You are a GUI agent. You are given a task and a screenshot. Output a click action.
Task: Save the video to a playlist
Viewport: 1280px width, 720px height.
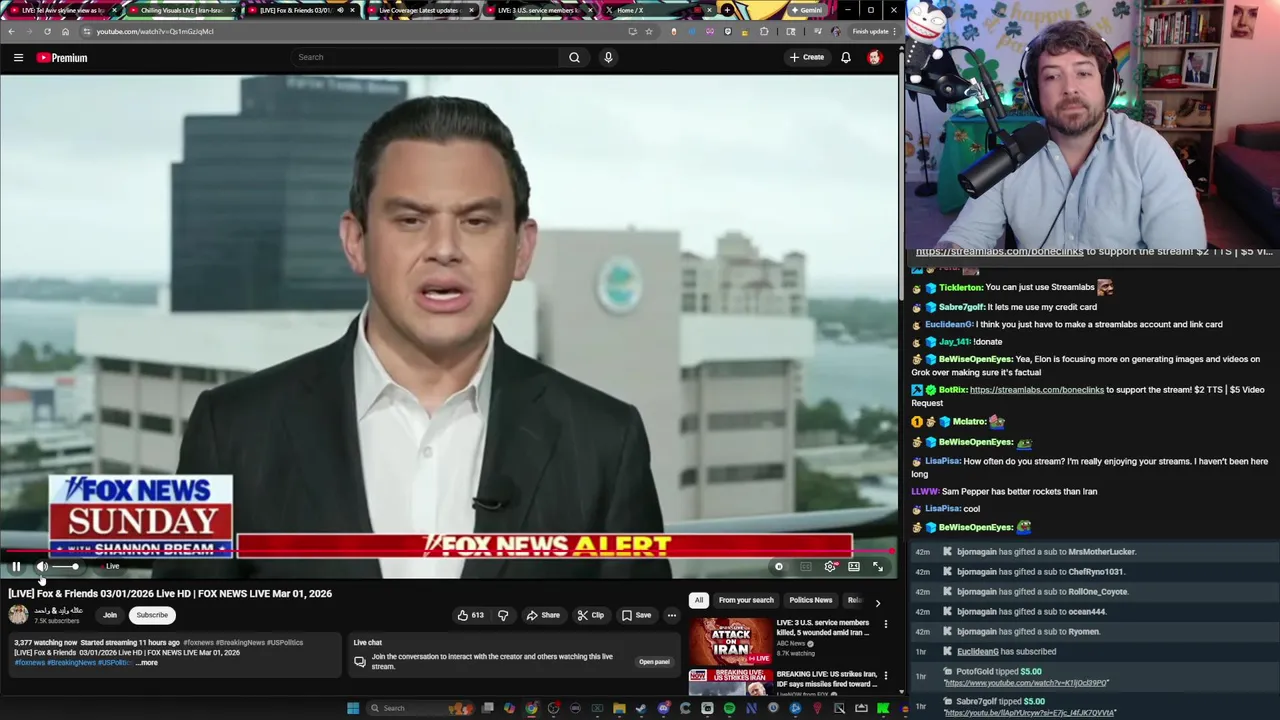click(636, 615)
